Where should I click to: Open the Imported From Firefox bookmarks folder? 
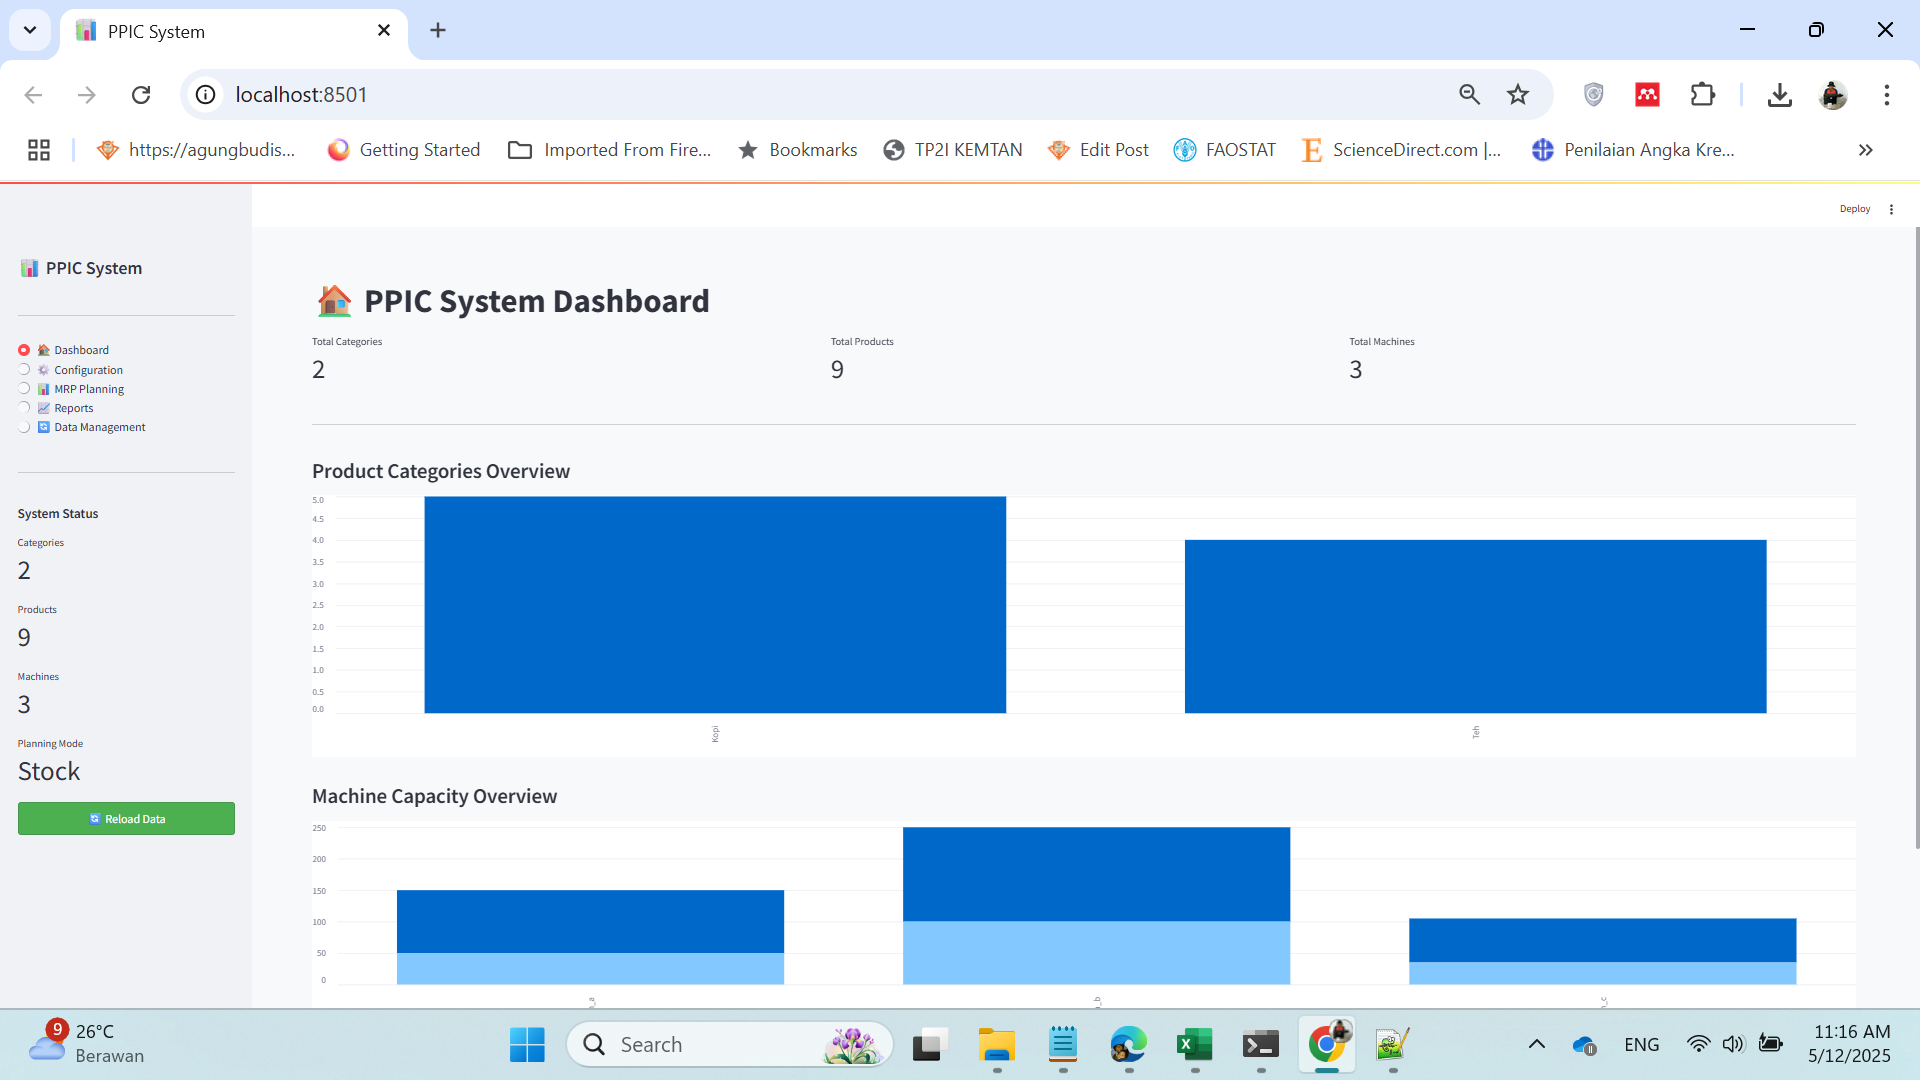tap(610, 150)
